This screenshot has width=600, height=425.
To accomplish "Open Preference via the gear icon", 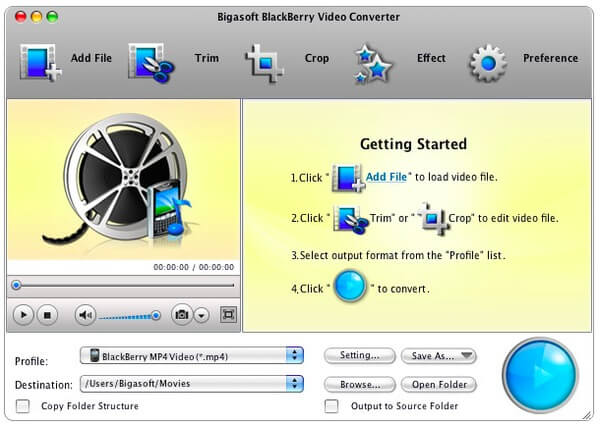I will [x=488, y=63].
